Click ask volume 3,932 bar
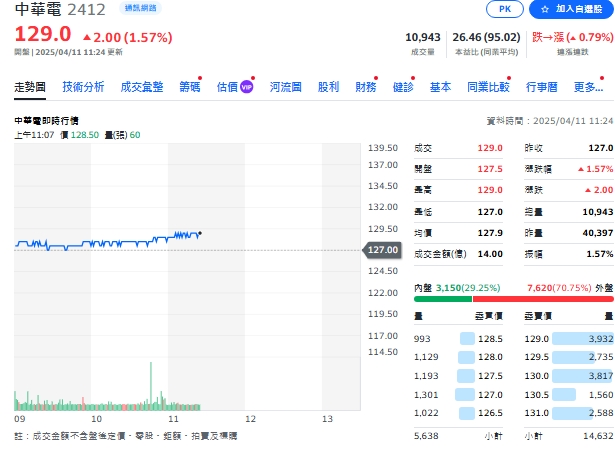Image resolution: width=615 pixels, height=454 pixels. tap(583, 339)
